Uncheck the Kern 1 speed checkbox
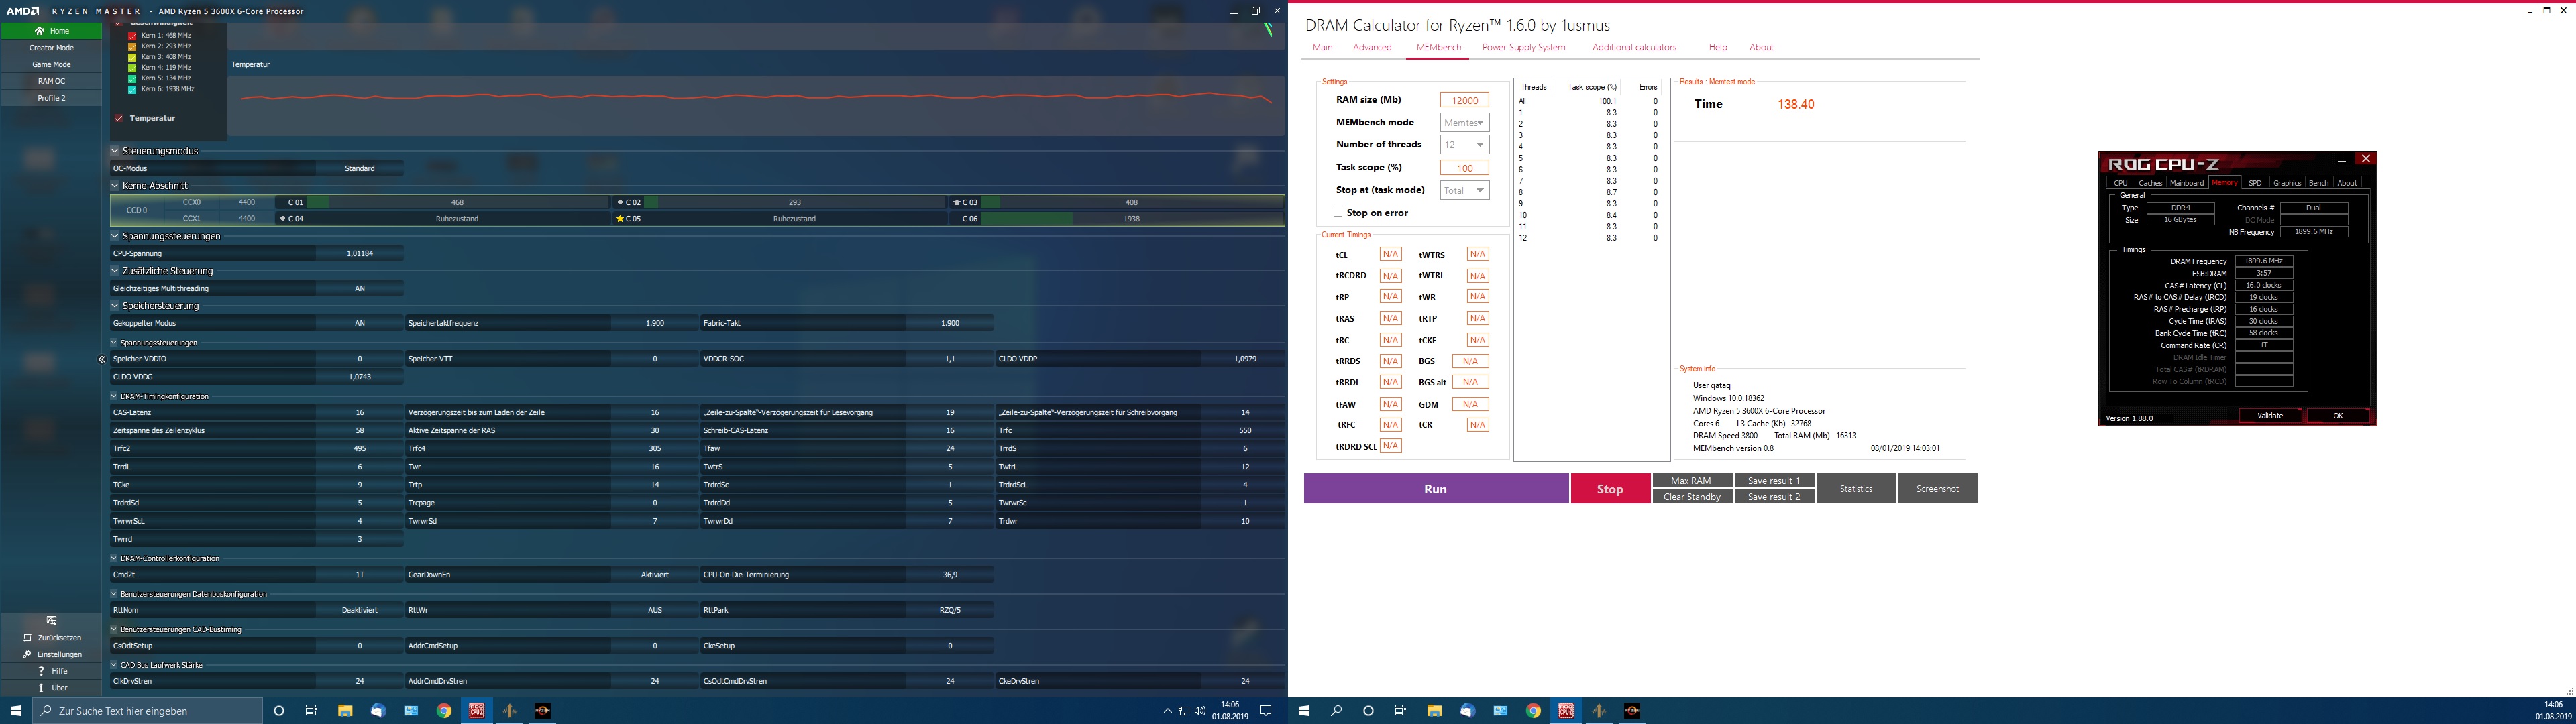The height and width of the screenshot is (724, 2576). 132,35
